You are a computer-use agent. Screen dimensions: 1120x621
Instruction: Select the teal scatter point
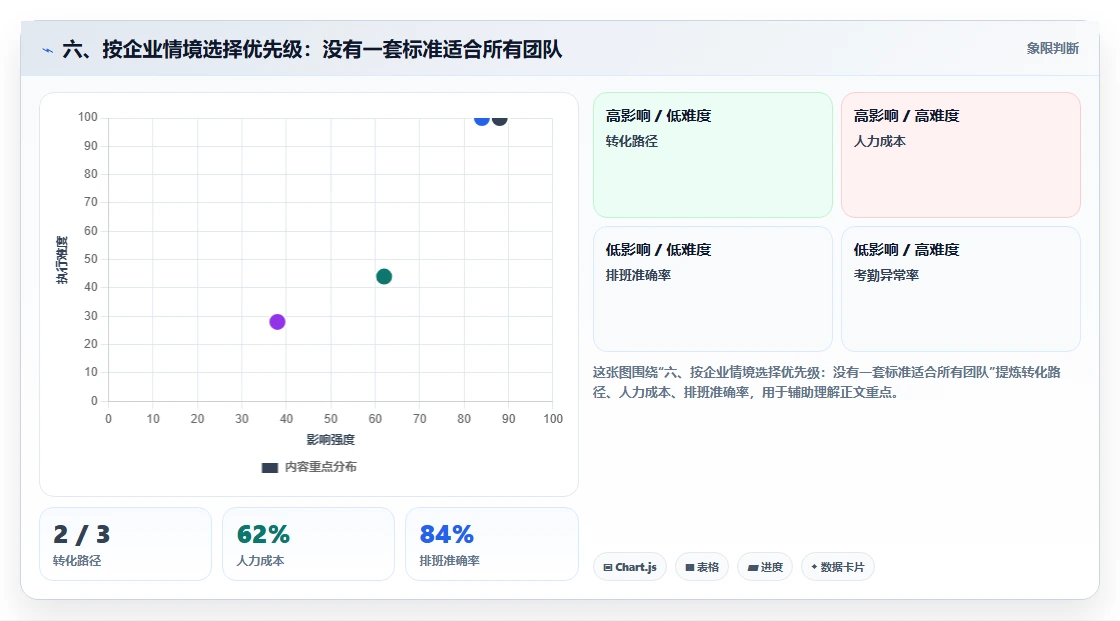(x=384, y=277)
